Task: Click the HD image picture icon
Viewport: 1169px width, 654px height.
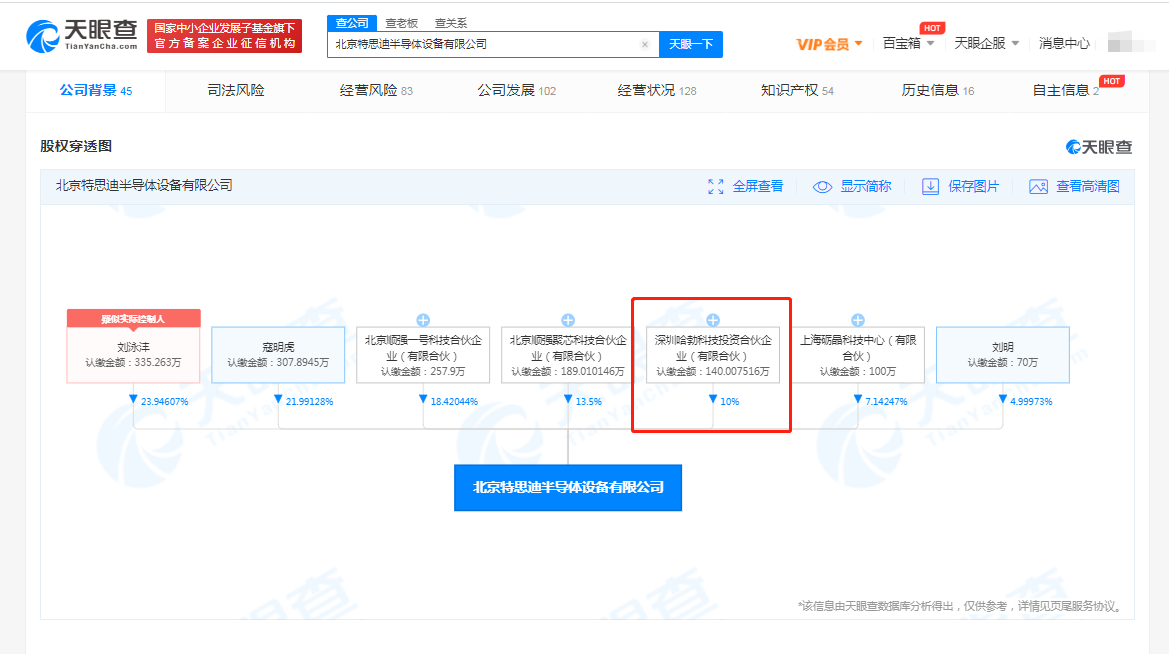Action: (x=1039, y=186)
